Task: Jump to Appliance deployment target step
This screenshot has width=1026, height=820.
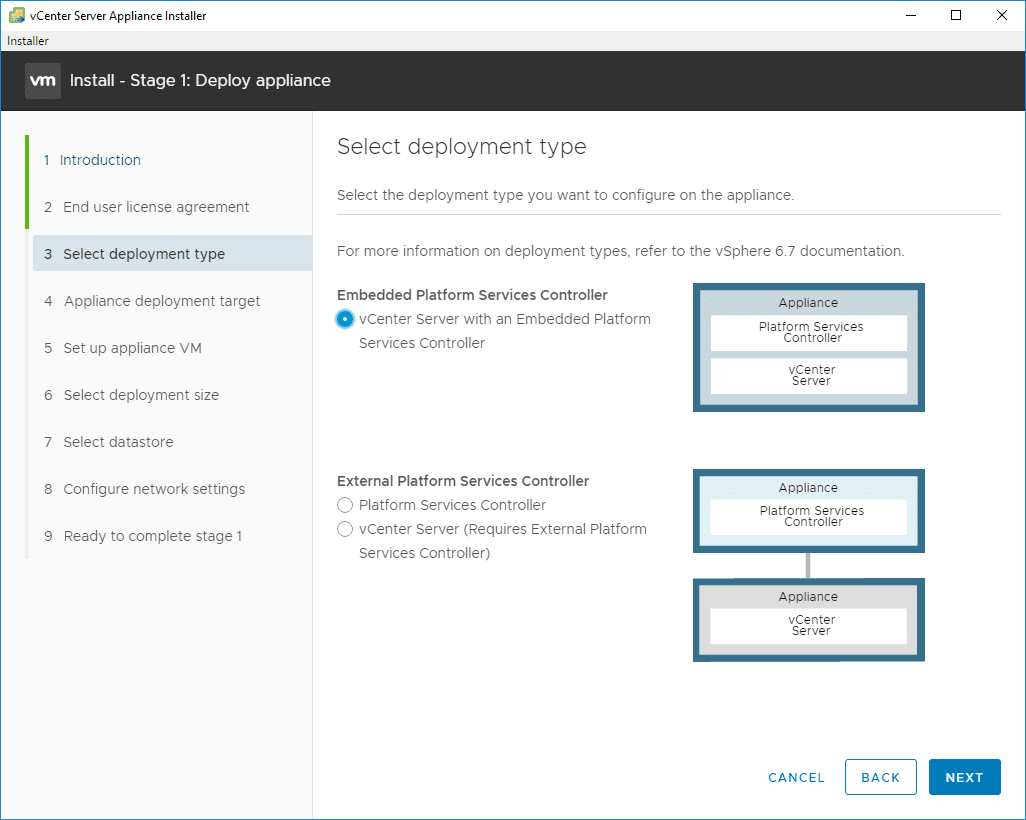Action: tap(162, 301)
